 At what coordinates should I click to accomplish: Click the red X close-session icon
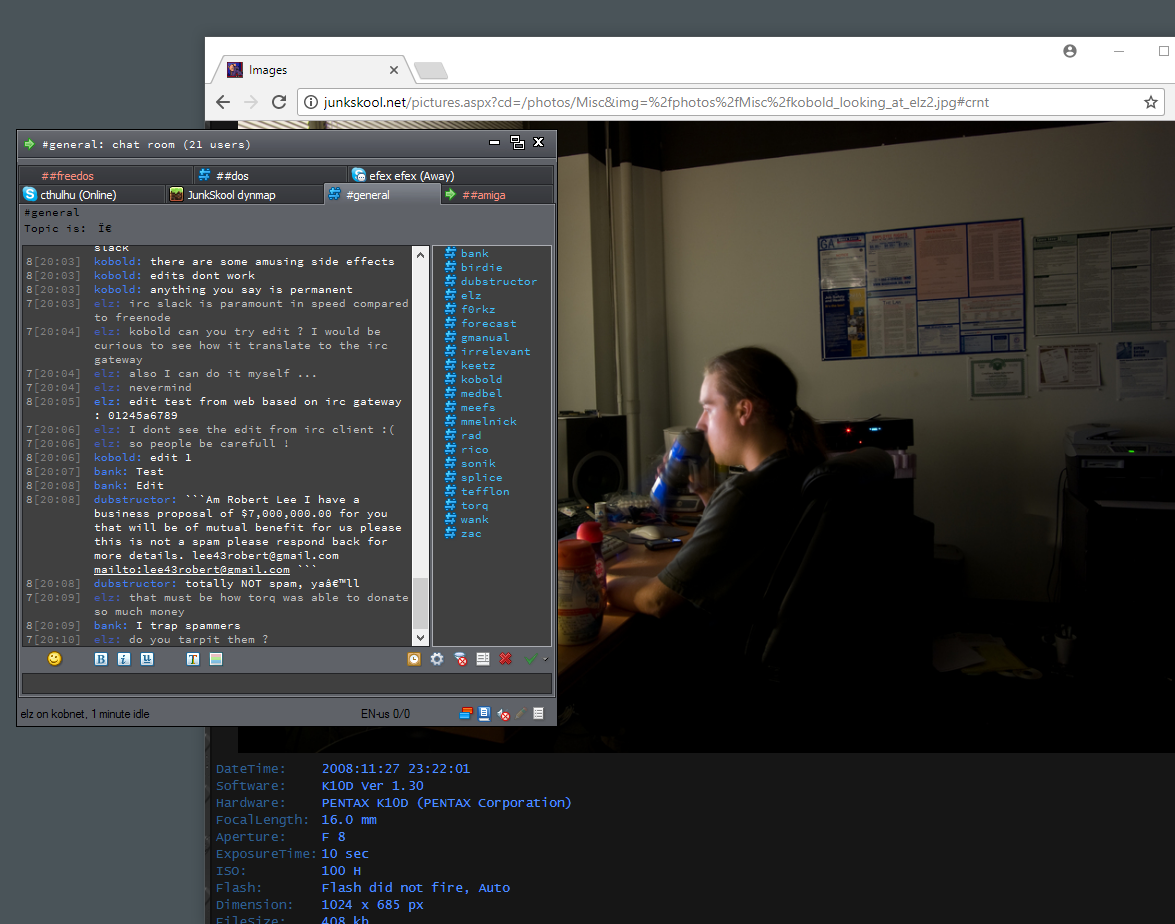506,659
